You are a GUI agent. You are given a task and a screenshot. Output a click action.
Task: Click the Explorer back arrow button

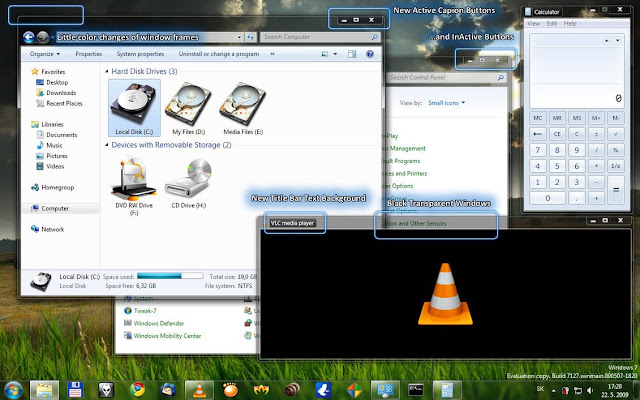coord(29,37)
